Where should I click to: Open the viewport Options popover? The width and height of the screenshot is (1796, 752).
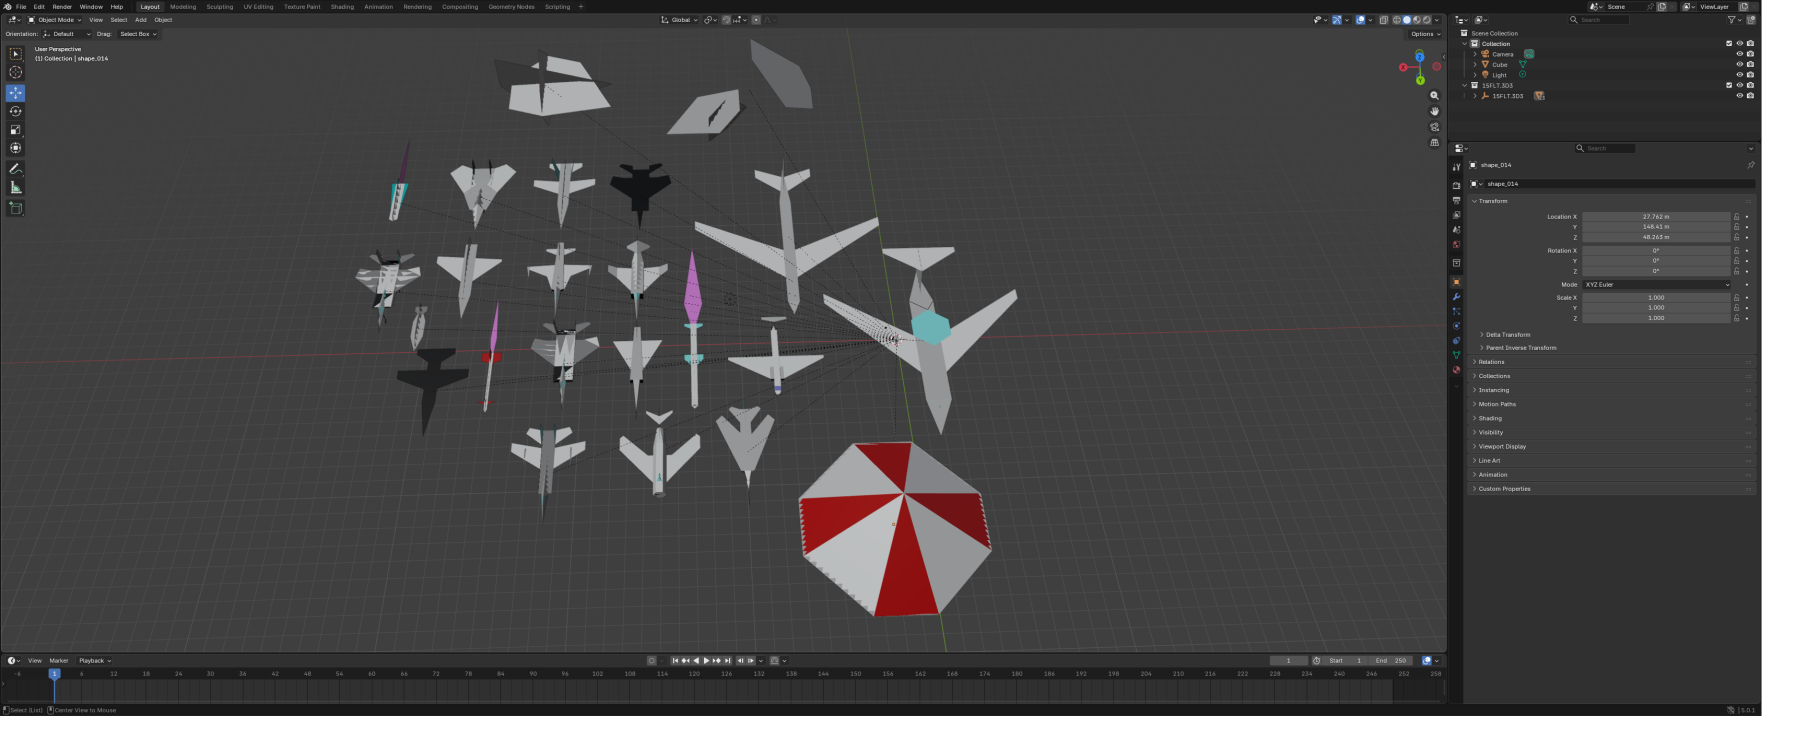(1426, 34)
